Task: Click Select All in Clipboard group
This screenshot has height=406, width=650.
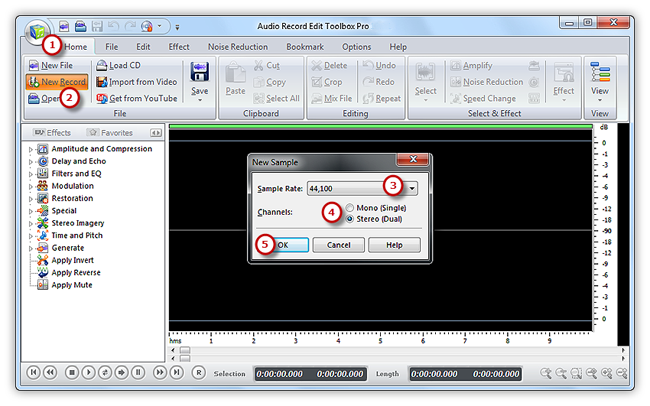Action: (276, 99)
